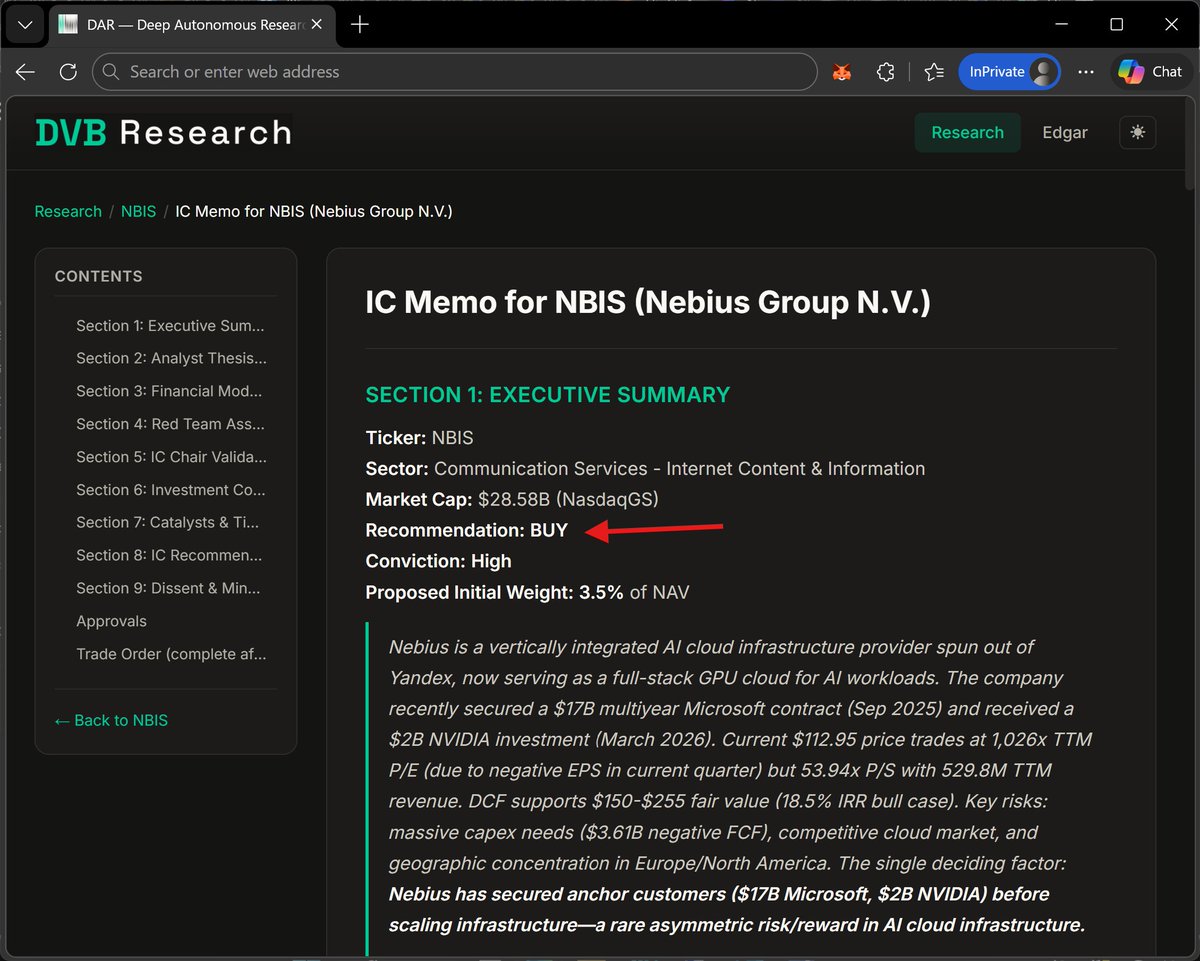Open Copilot Chat panel
The height and width of the screenshot is (961, 1200).
[x=1151, y=72]
